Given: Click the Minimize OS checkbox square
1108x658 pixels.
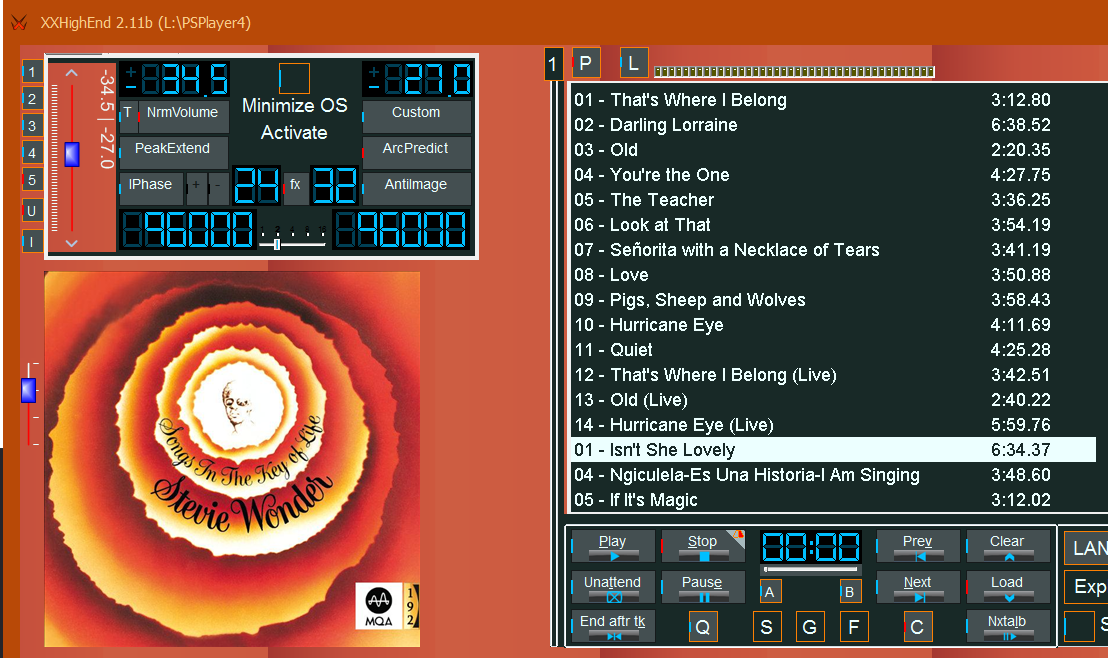Looking at the screenshot, I should [295, 78].
